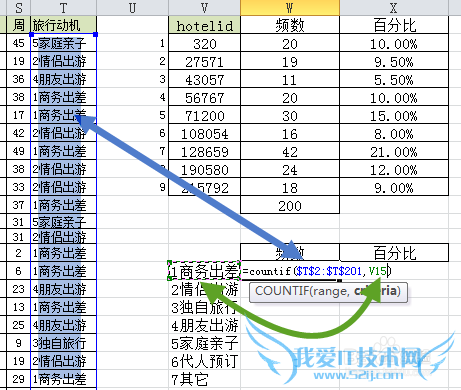Select hotelid cell 190580
461x390 pixels.
click(x=204, y=169)
